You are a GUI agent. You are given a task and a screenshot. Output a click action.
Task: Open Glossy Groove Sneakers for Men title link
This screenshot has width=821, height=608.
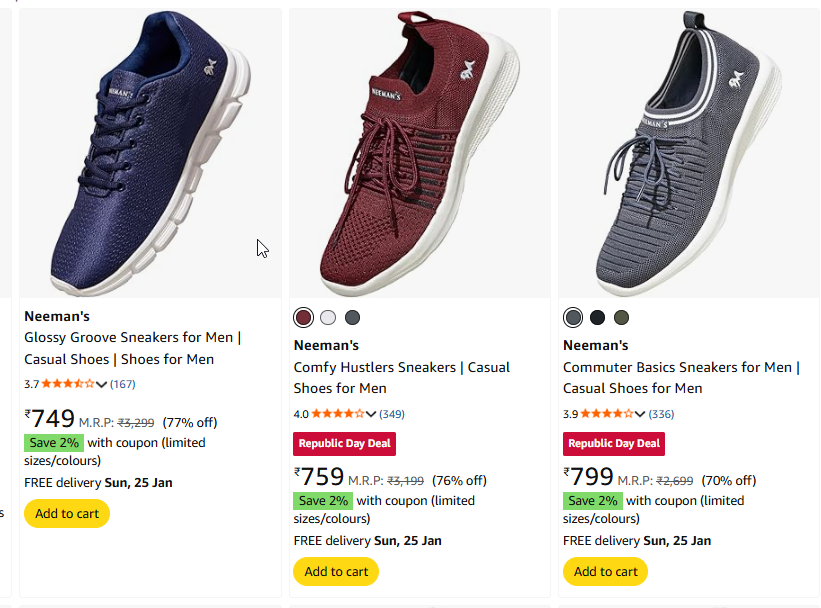[x=132, y=348]
